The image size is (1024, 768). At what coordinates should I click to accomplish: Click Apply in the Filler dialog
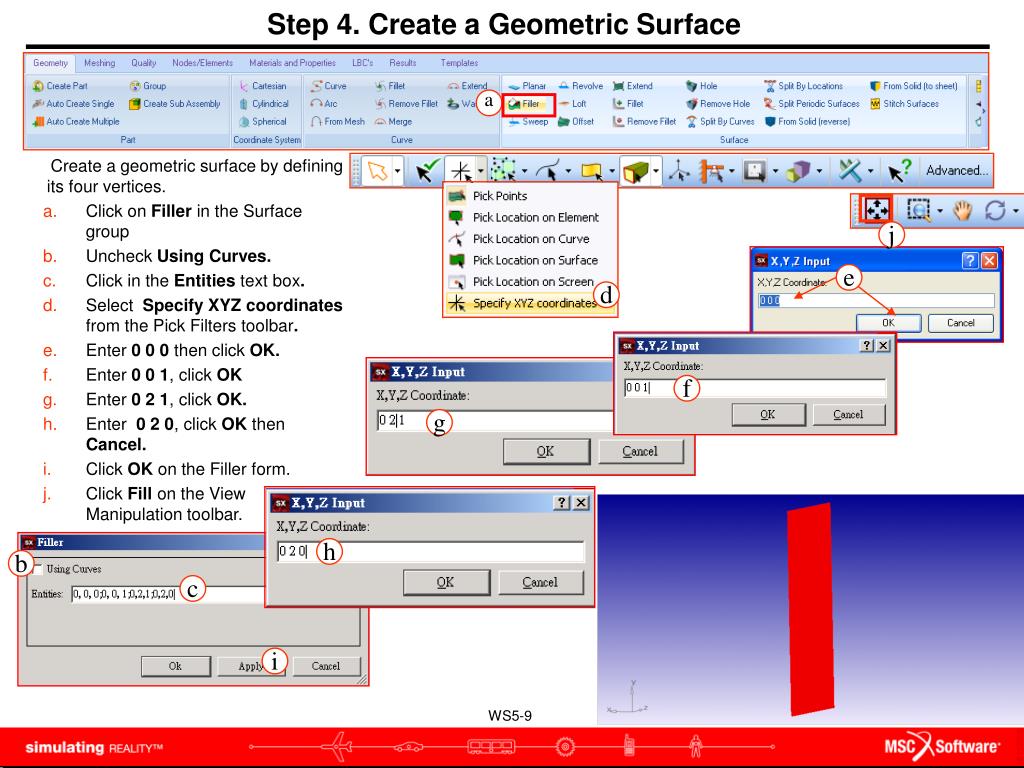(251, 667)
